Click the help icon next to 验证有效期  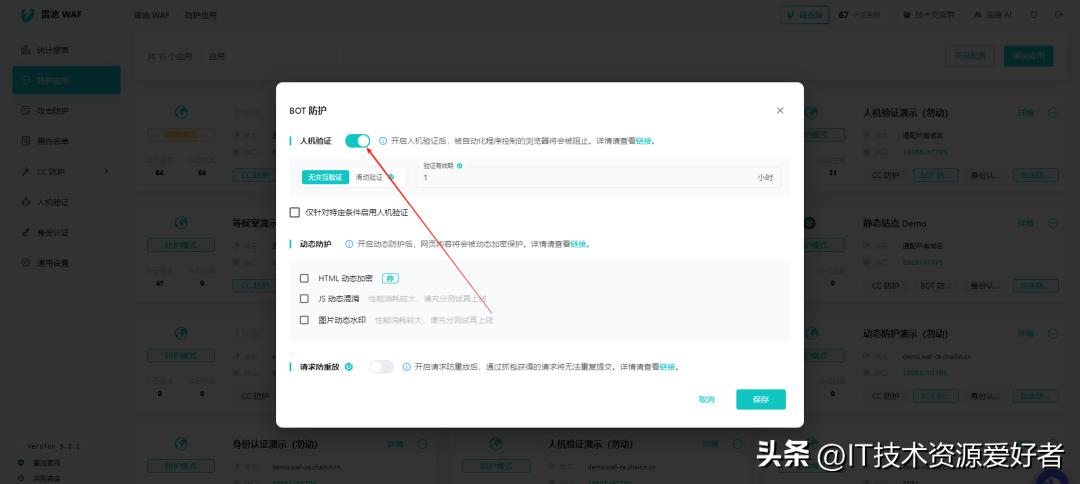[x=459, y=166]
